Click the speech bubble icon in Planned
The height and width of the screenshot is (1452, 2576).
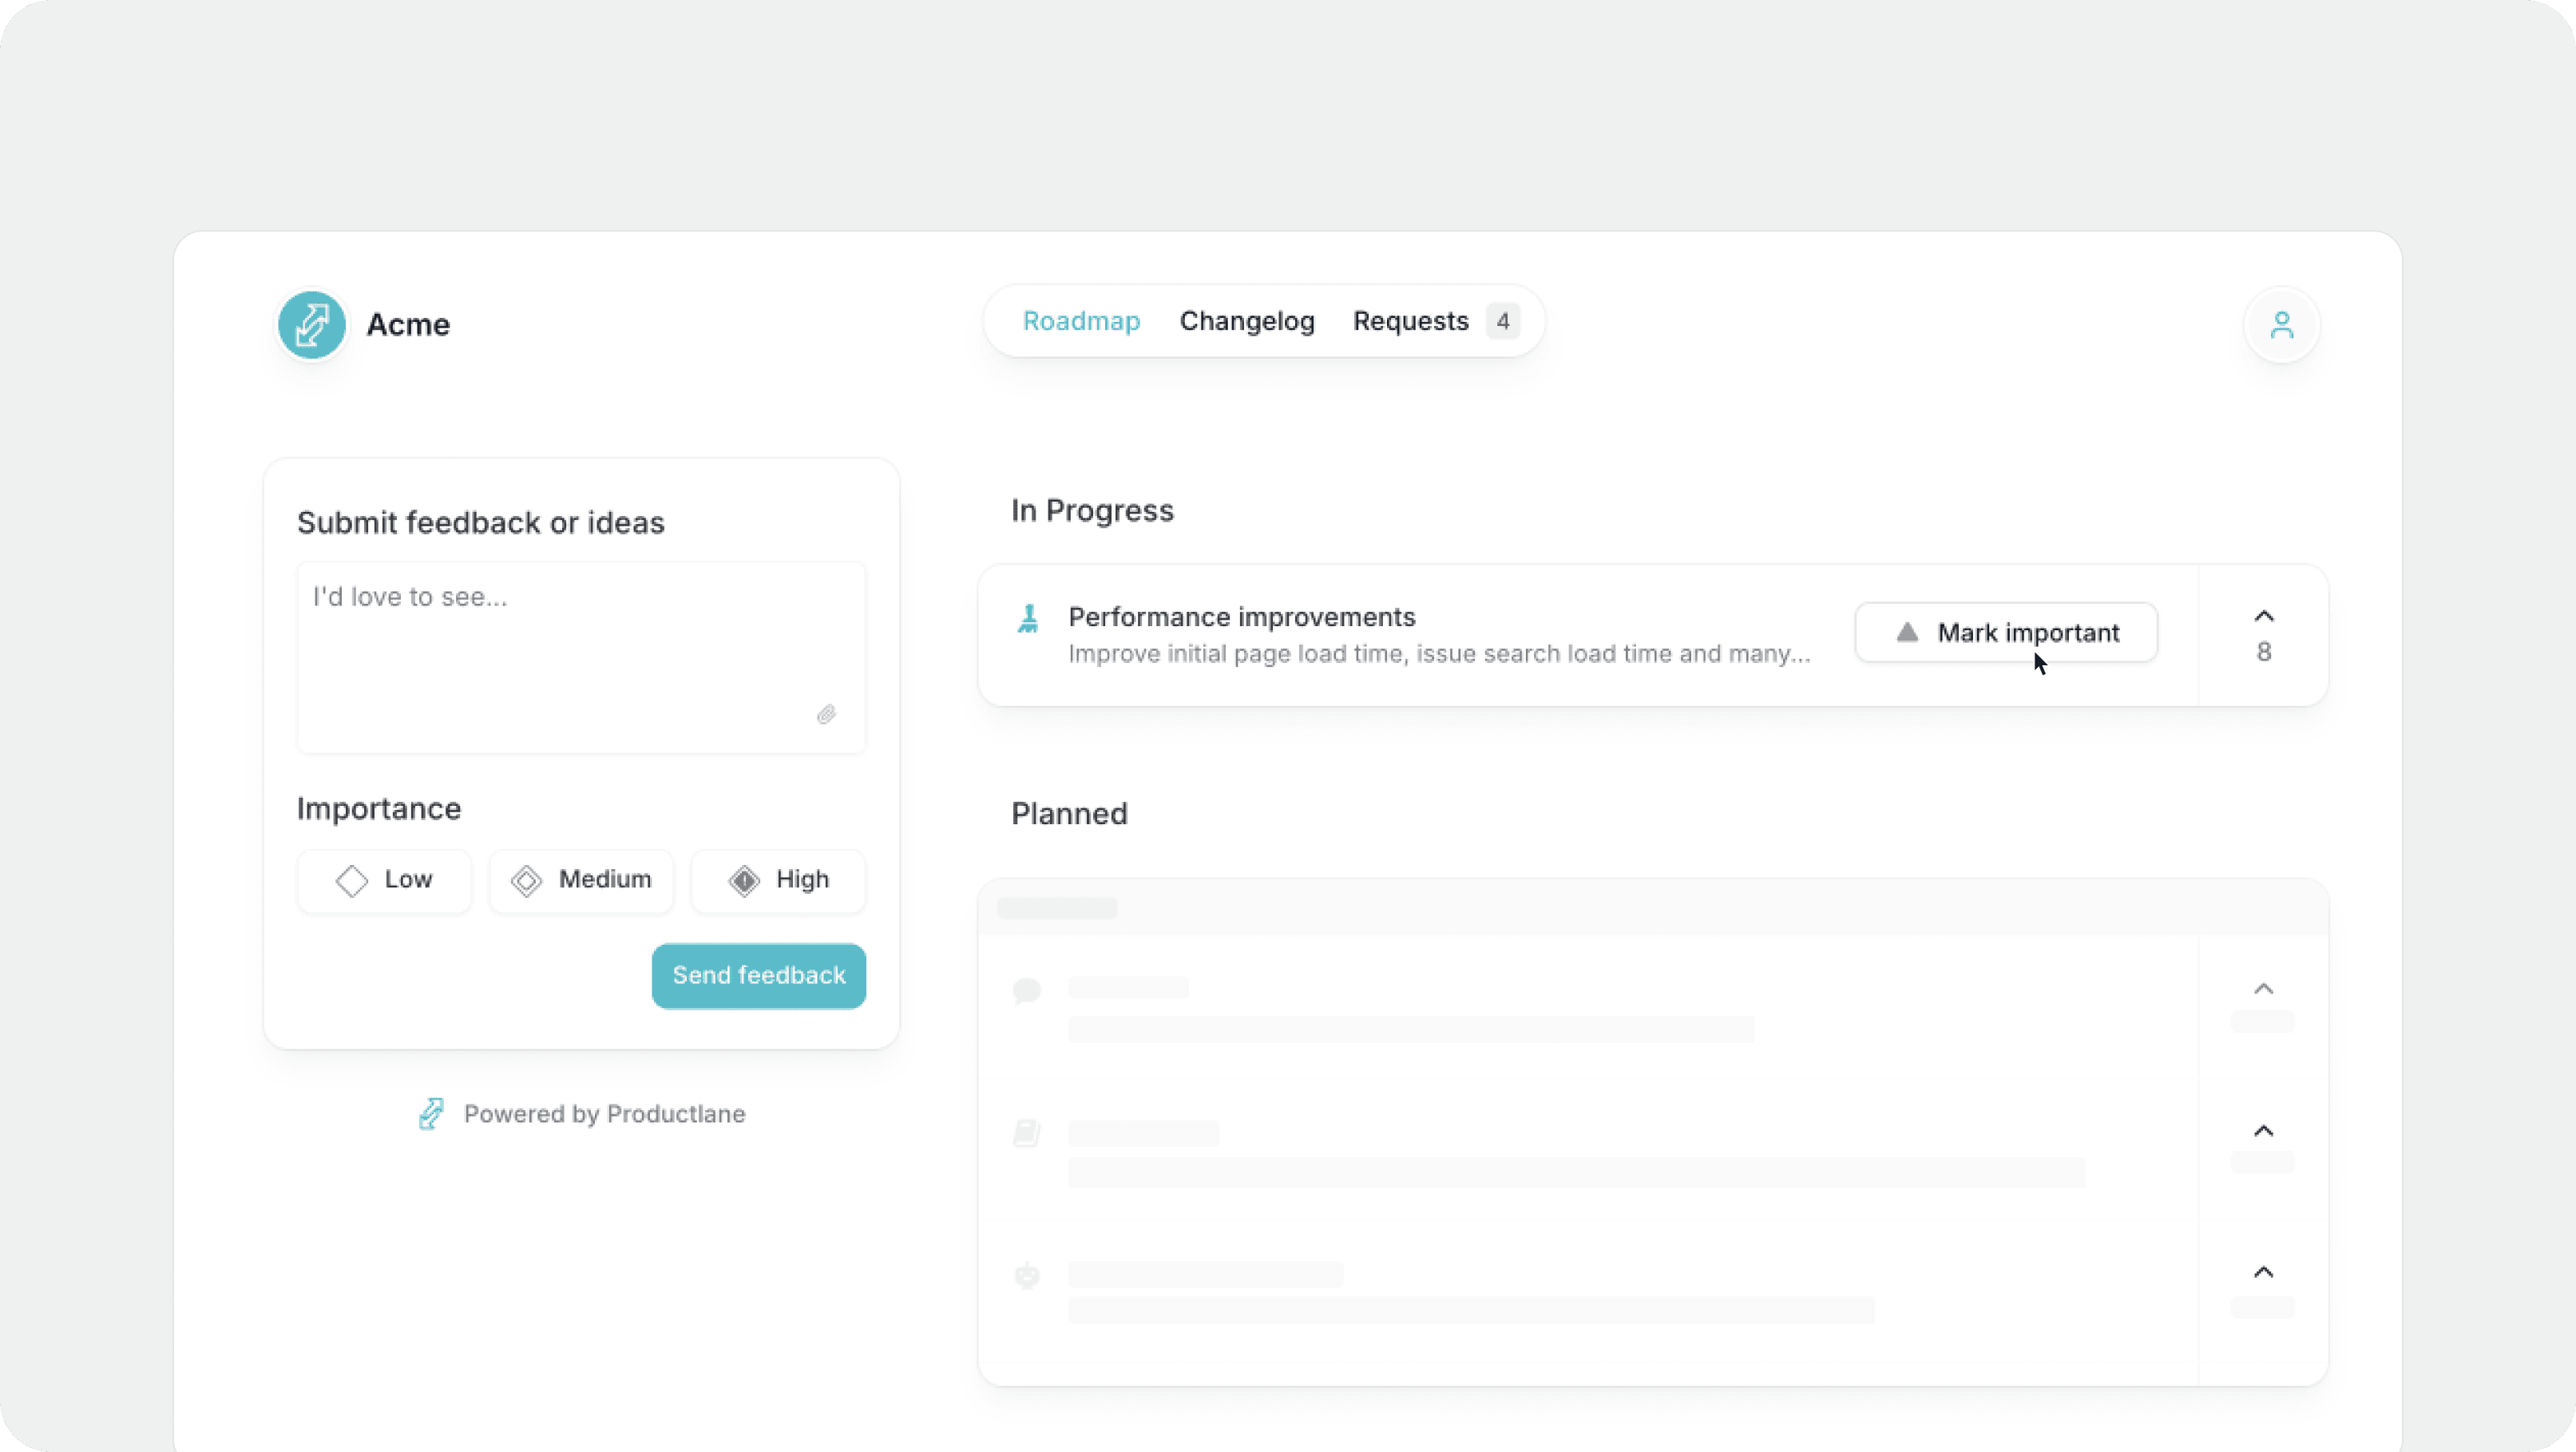click(x=1027, y=991)
